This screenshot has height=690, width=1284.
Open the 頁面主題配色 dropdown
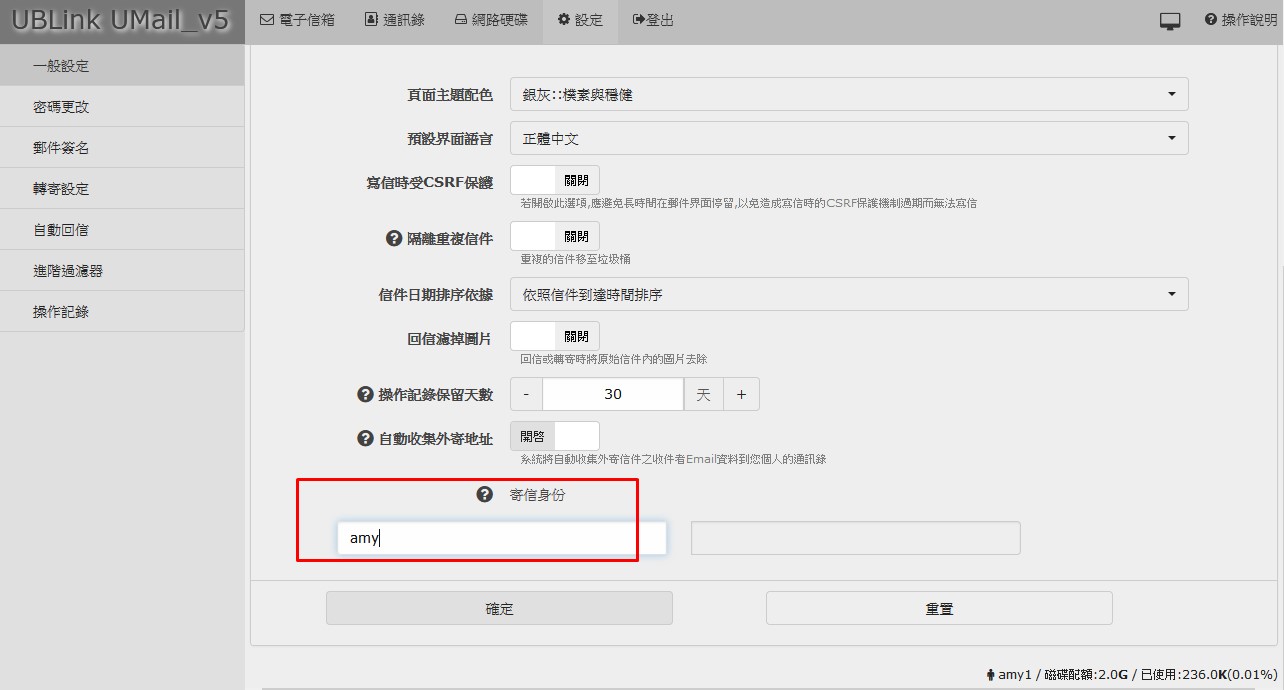(848, 94)
